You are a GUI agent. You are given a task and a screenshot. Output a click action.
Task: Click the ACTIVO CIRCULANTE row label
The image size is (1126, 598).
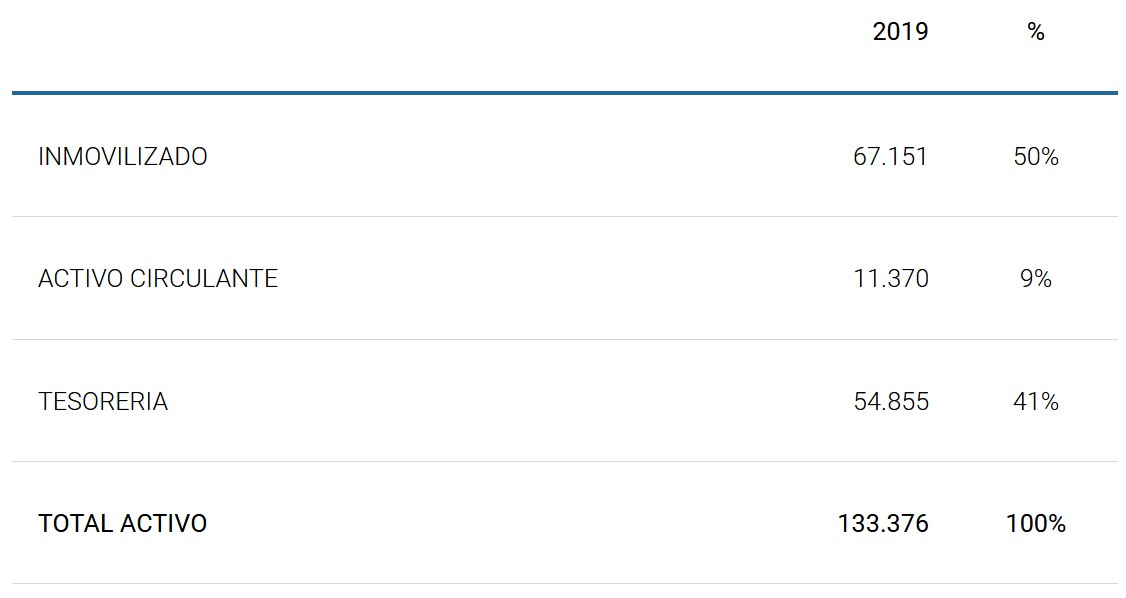(158, 279)
